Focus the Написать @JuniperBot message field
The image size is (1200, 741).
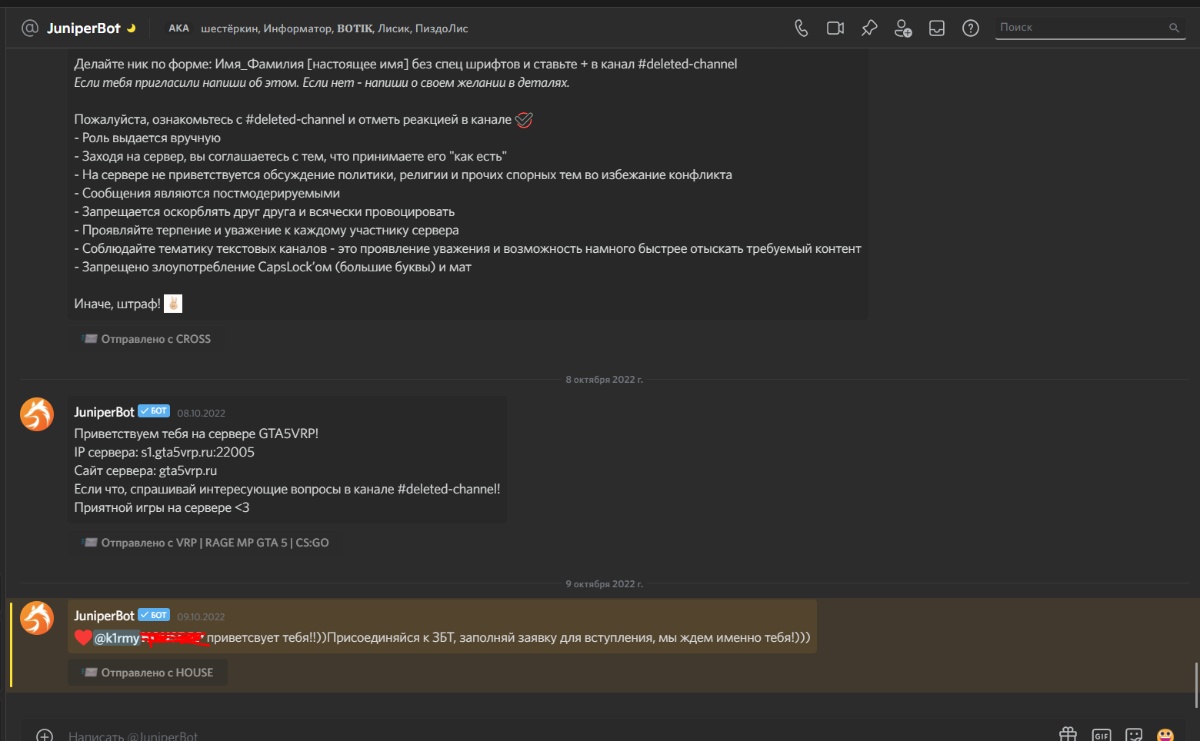[x=500, y=736]
